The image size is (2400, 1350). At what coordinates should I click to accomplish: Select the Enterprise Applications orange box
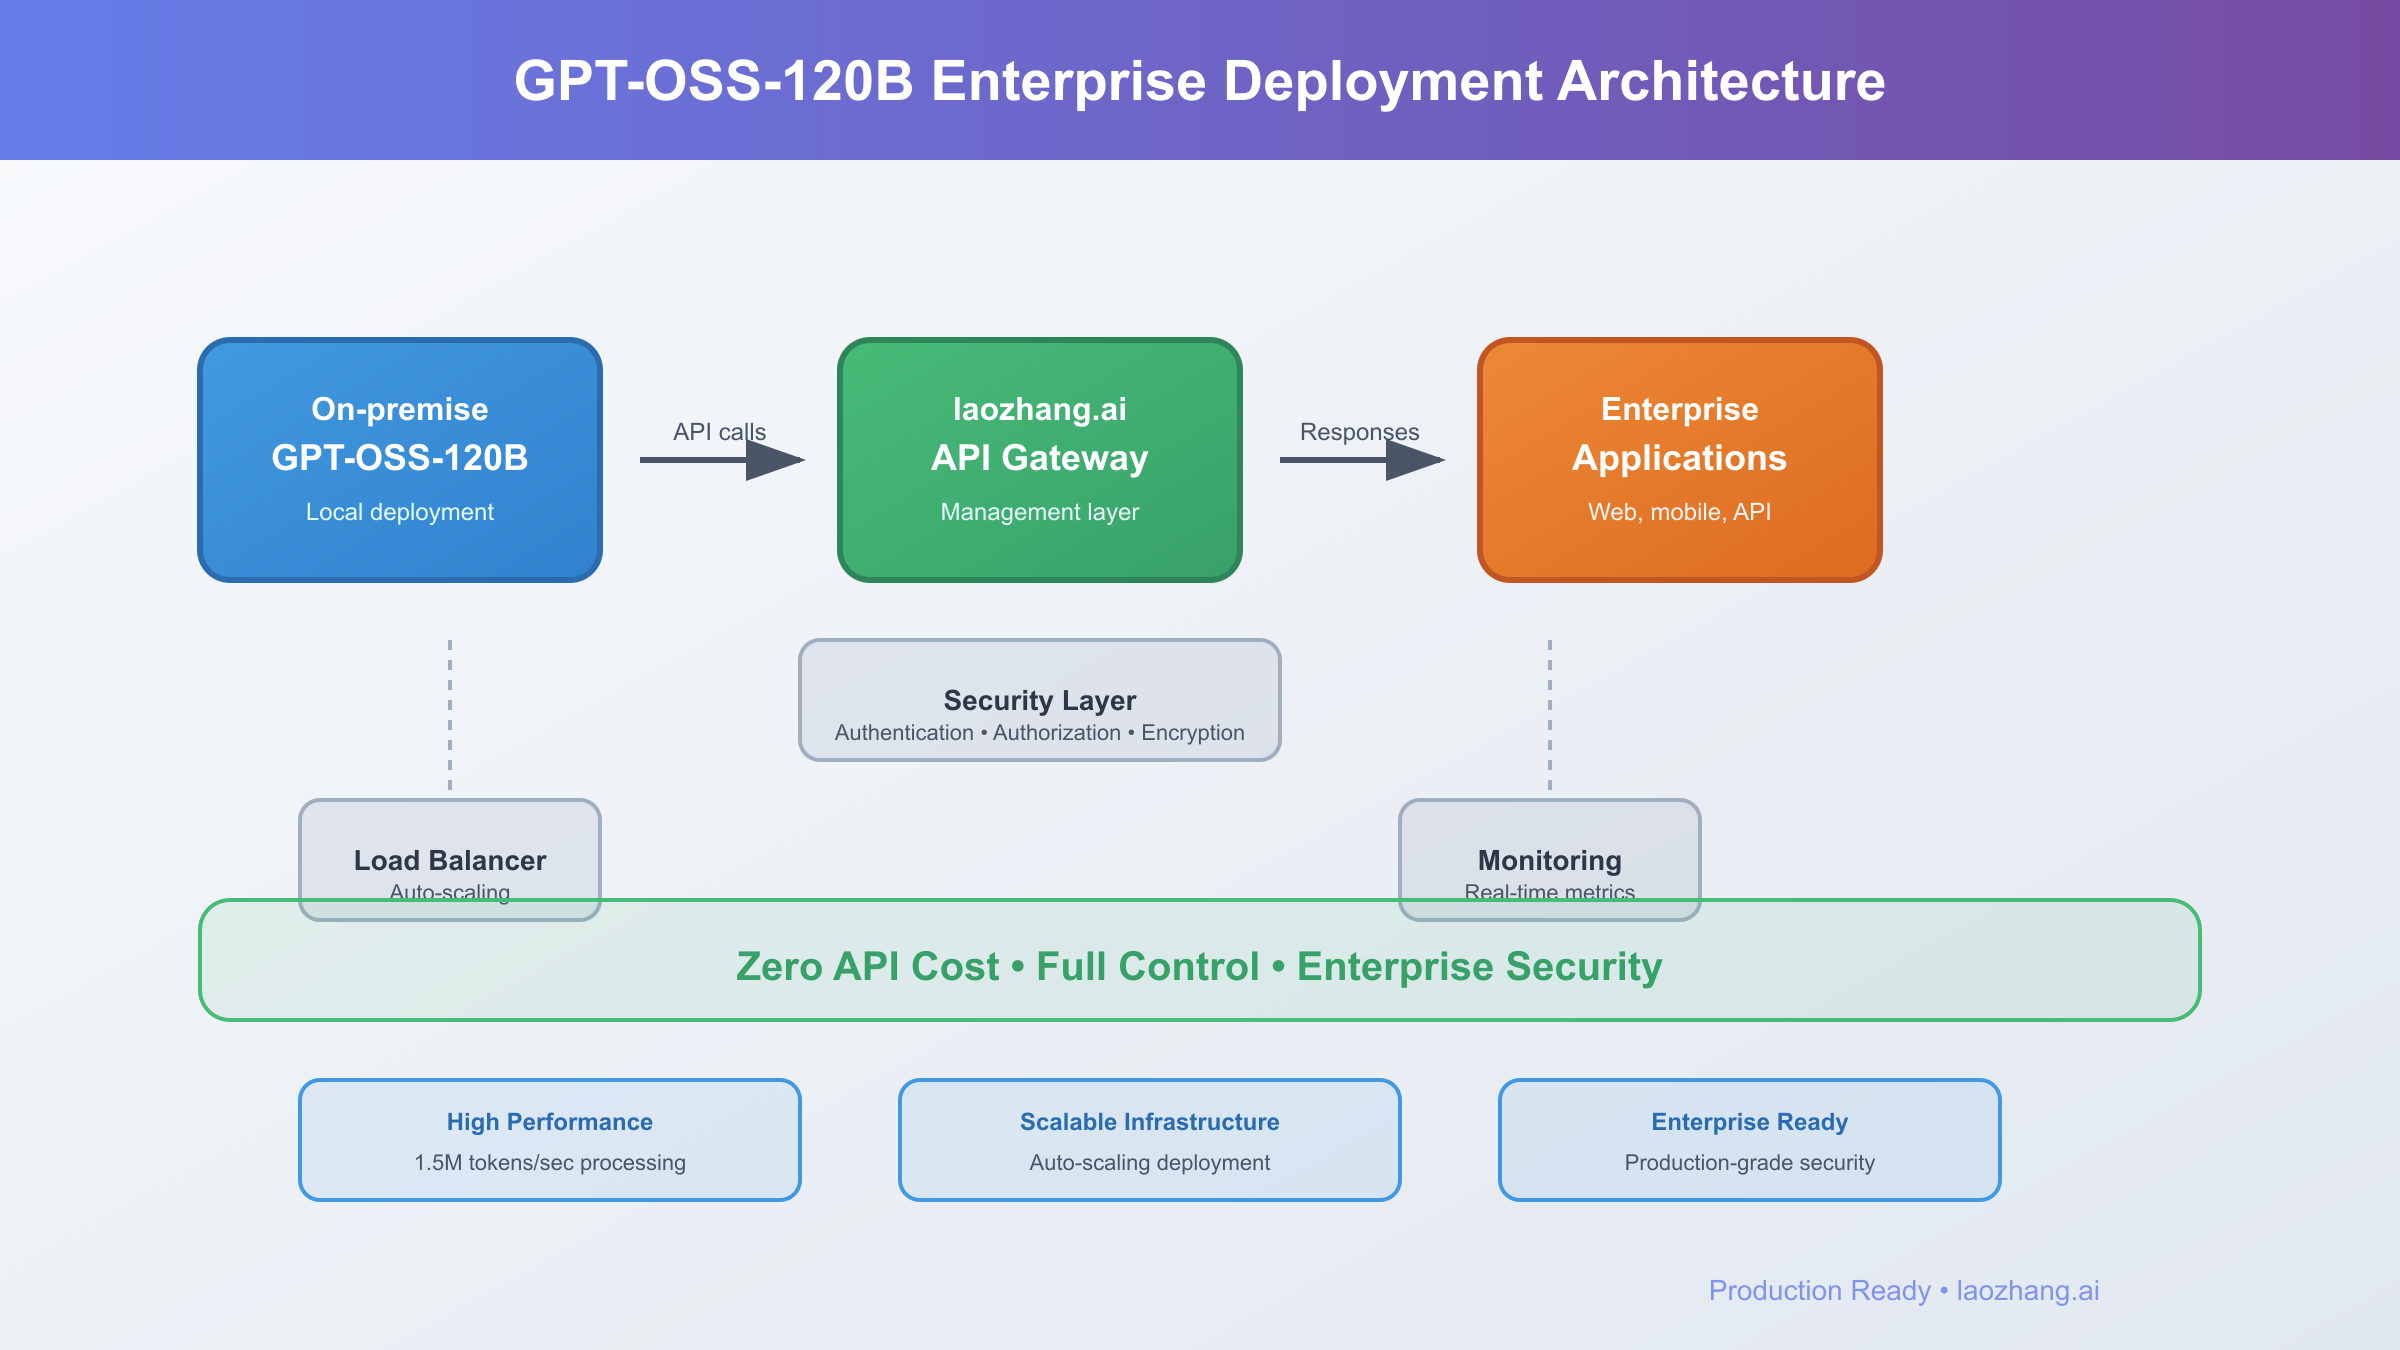coord(1680,460)
